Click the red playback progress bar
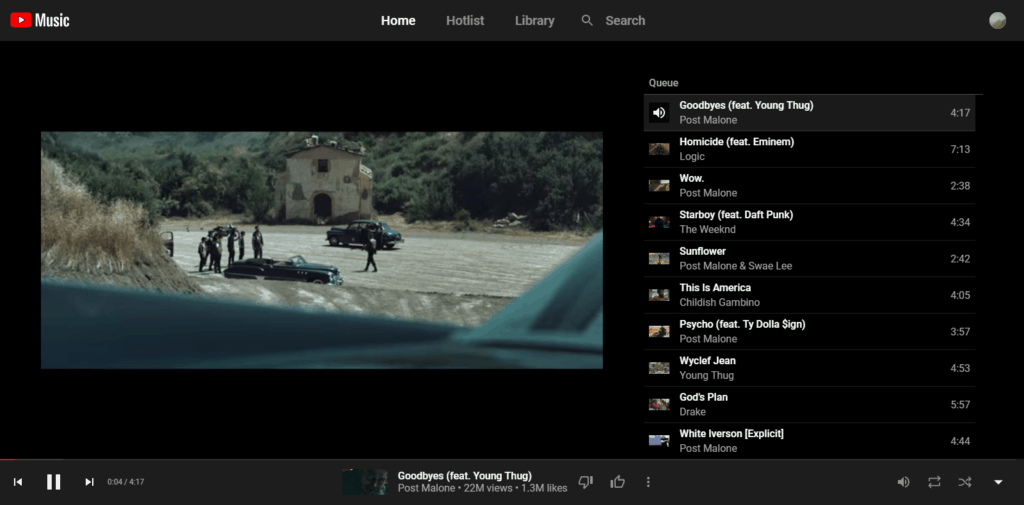 (7, 459)
